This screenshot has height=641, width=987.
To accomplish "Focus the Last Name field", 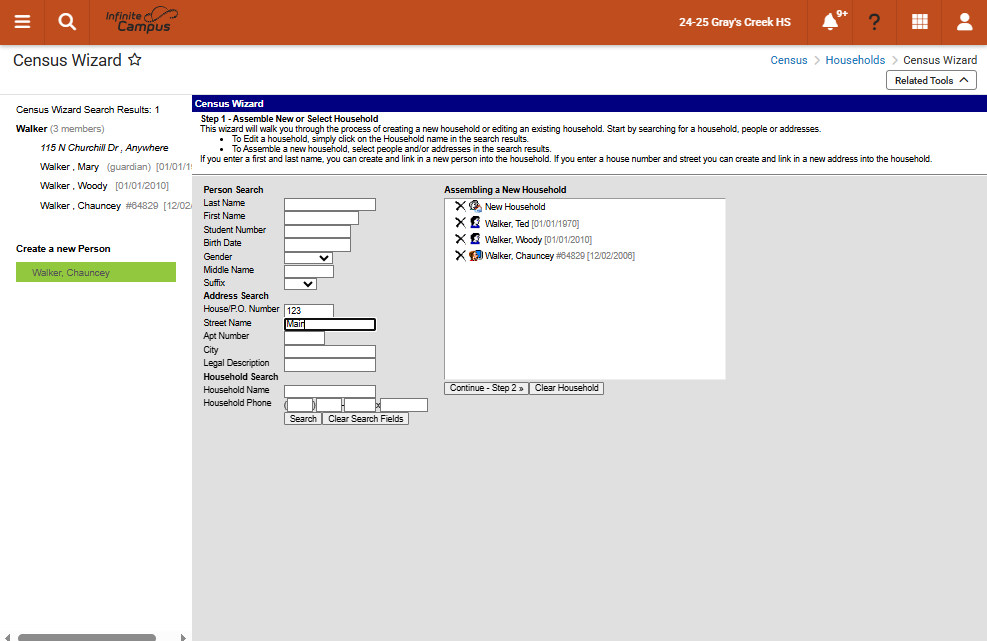I will tap(330, 205).
